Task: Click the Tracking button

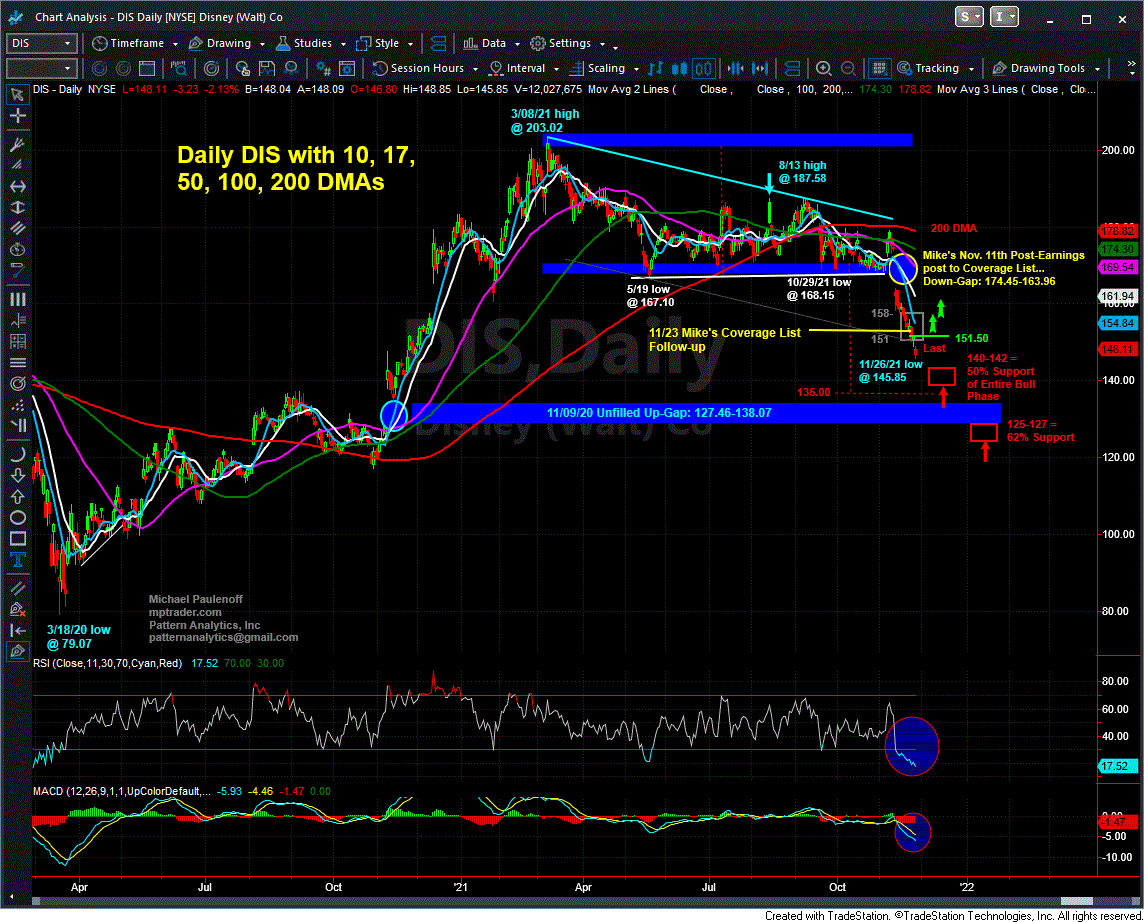Action: coord(928,69)
